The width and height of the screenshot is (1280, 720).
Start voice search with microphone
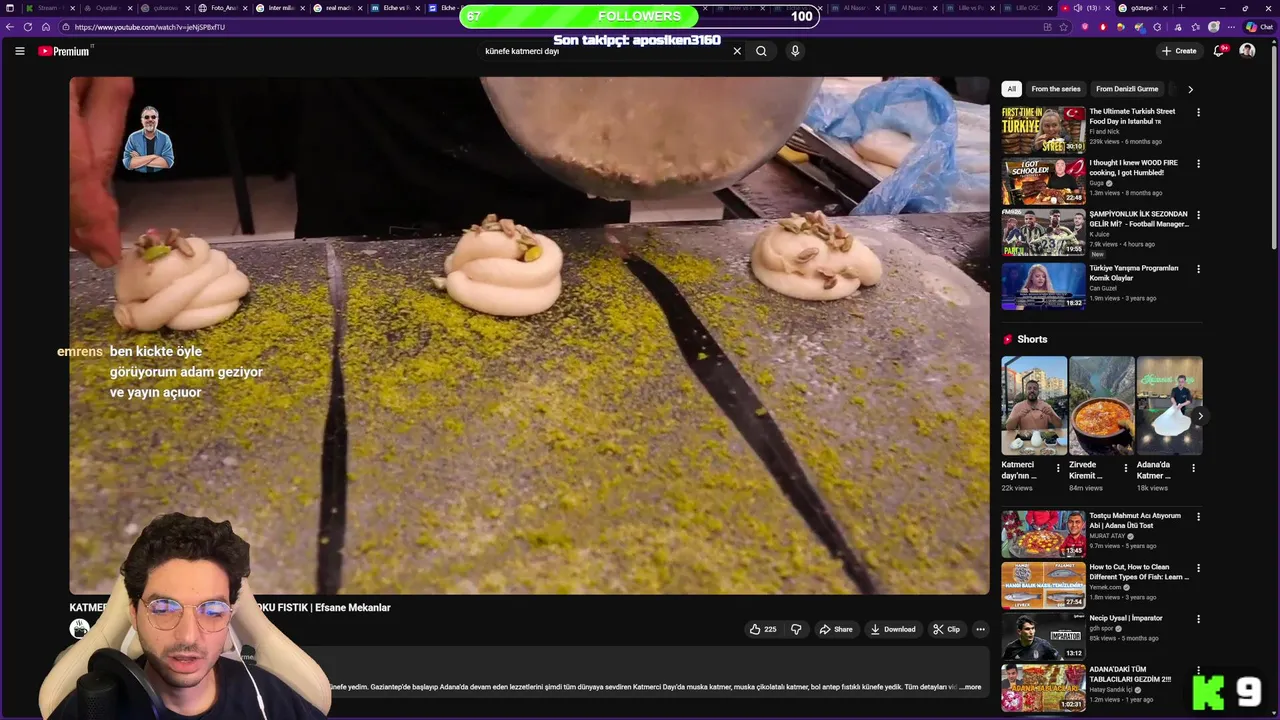pyautogui.click(x=795, y=51)
